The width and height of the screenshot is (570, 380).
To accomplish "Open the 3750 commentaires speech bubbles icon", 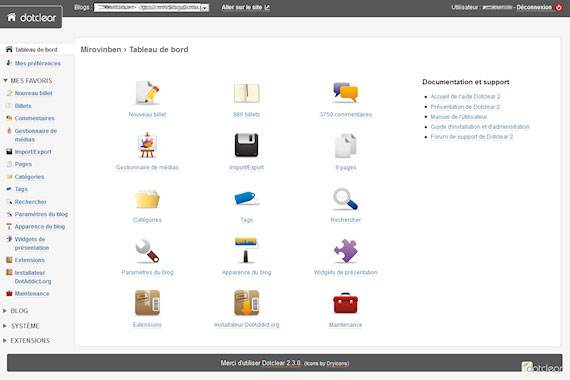I will tap(345, 92).
